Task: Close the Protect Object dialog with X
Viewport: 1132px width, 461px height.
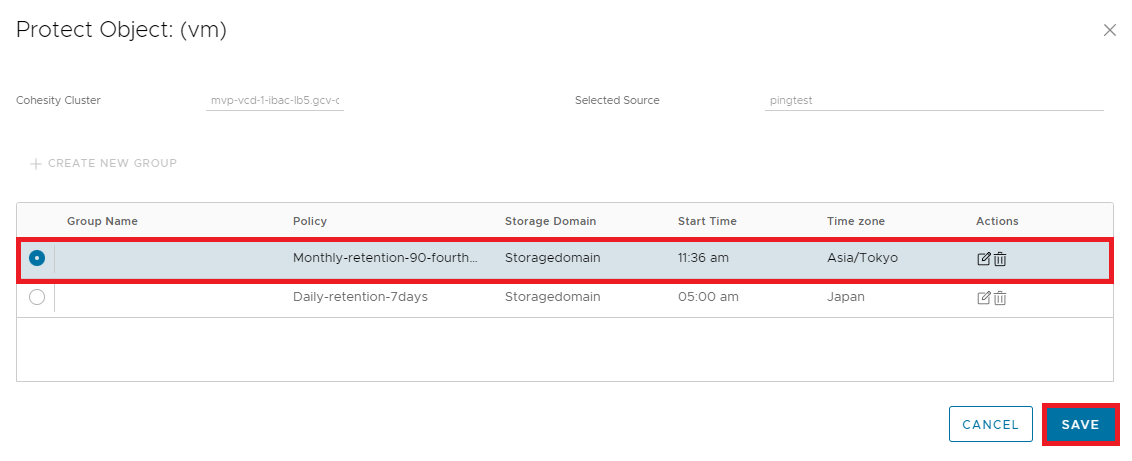Action: [x=1109, y=30]
